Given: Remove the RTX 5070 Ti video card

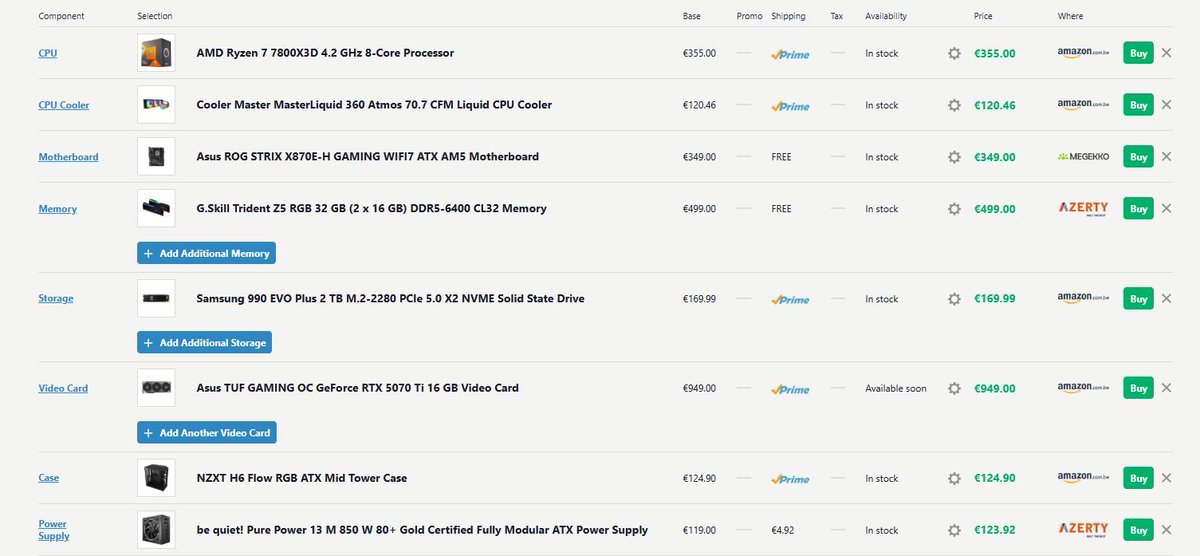Looking at the screenshot, I should pos(1166,388).
